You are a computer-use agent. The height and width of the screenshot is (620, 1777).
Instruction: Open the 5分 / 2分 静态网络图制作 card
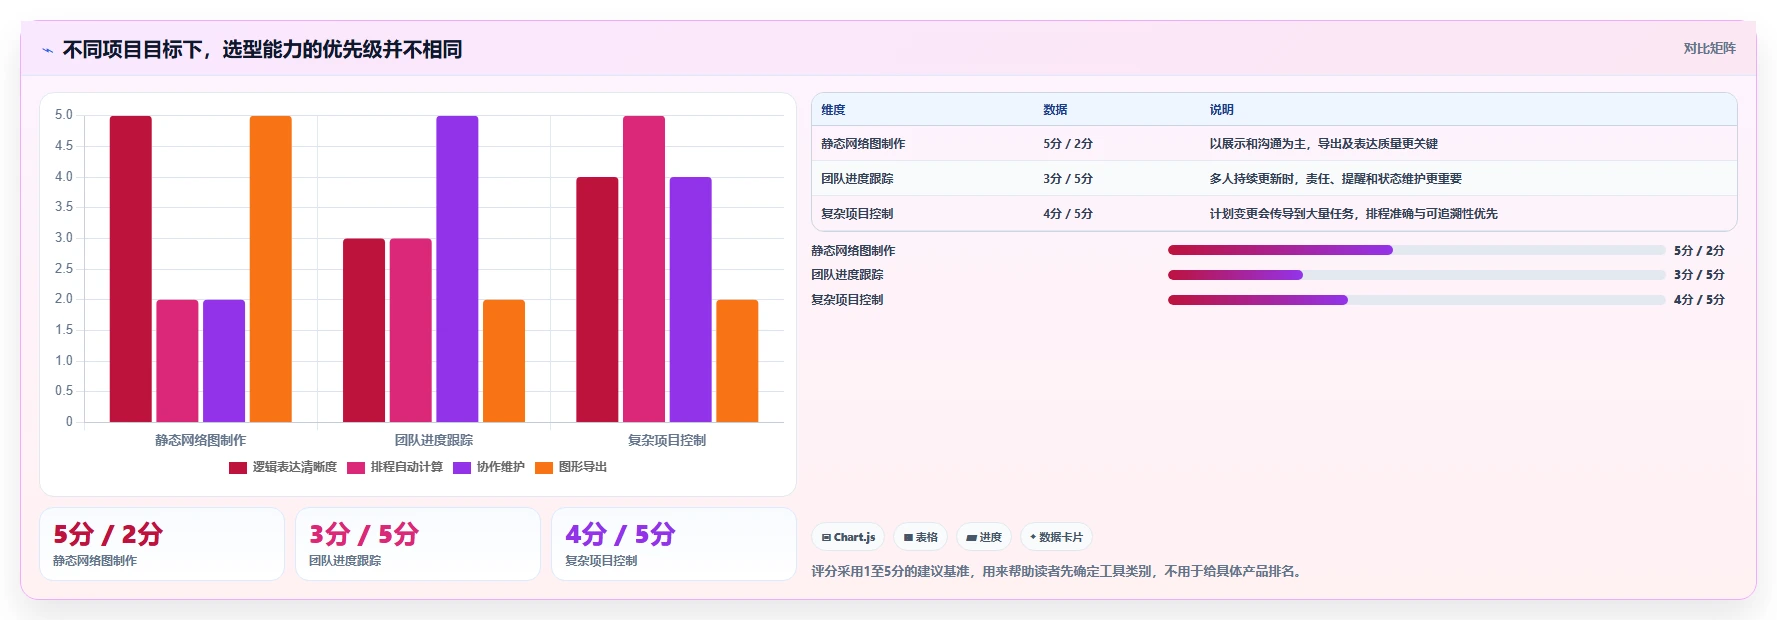tap(162, 544)
